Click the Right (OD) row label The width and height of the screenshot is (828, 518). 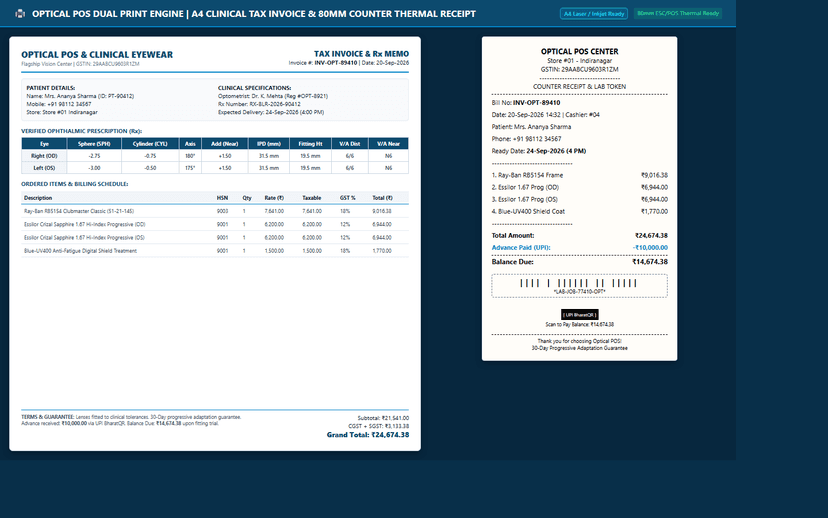click(44, 156)
